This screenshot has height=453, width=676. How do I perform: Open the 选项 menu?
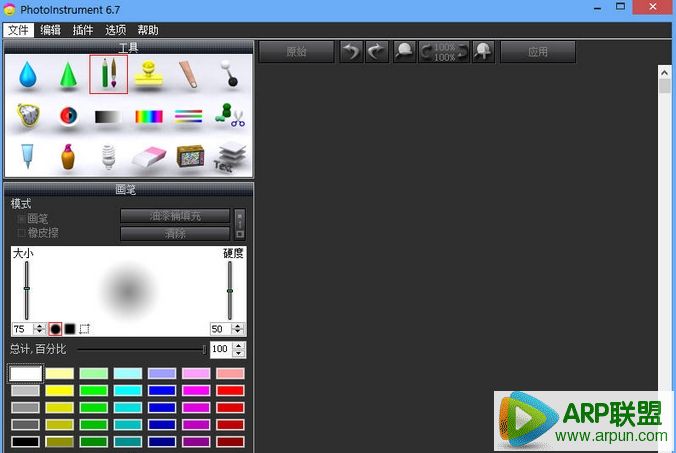[x=115, y=30]
